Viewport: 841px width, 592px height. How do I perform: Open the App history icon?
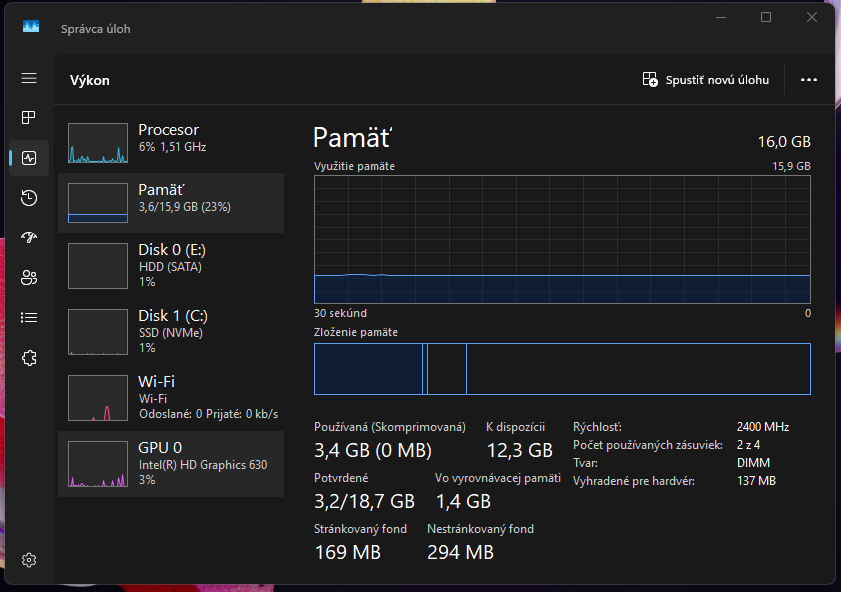pyautogui.click(x=29, y=198)
